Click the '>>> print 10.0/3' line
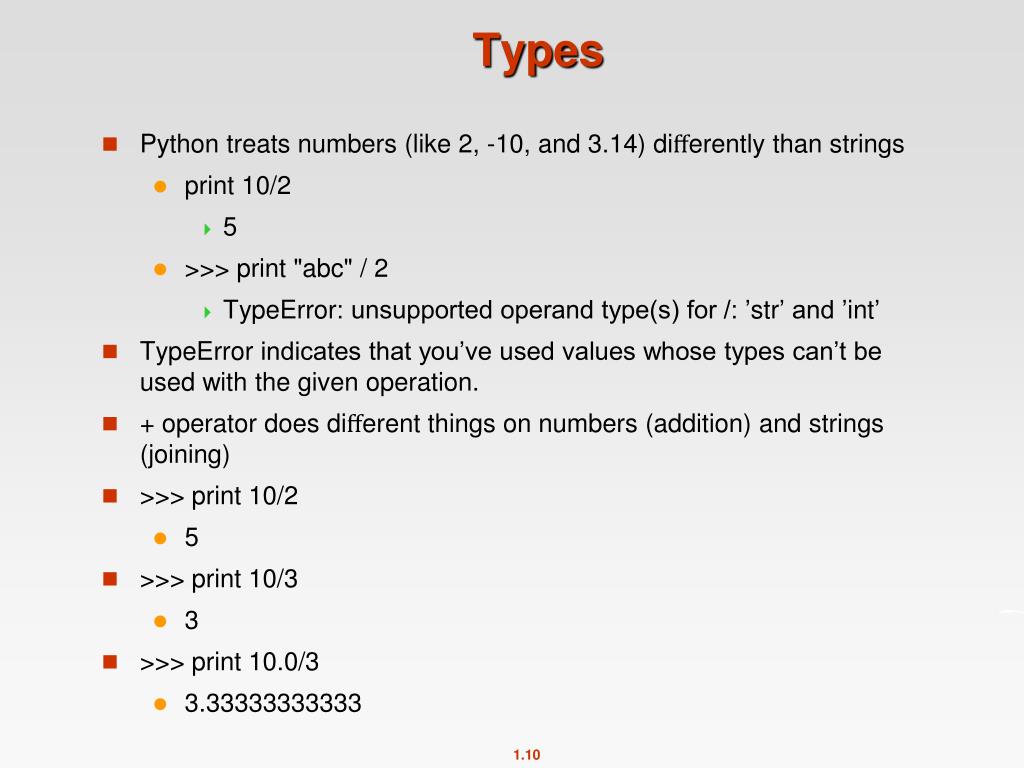Screen dimensions: 1024x768 [x=229, y=662]
